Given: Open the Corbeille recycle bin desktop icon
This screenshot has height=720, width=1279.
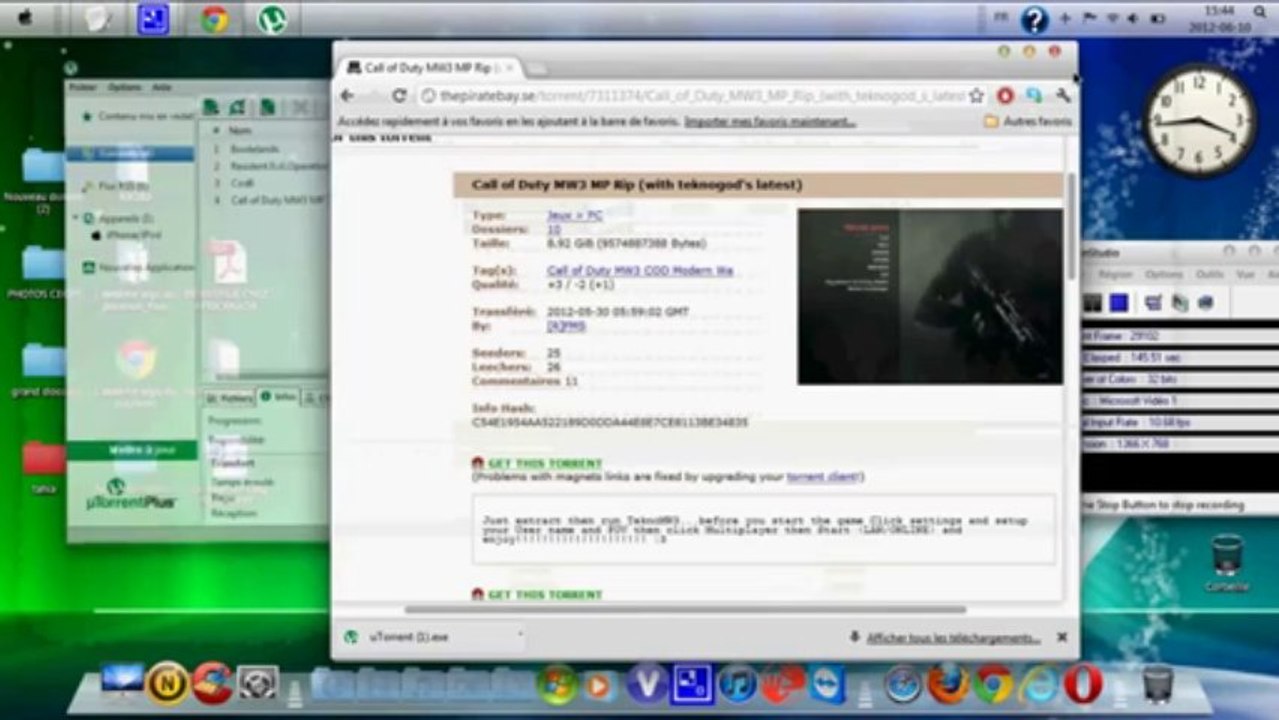Looking at the screenshot, I should (1226, 563).
